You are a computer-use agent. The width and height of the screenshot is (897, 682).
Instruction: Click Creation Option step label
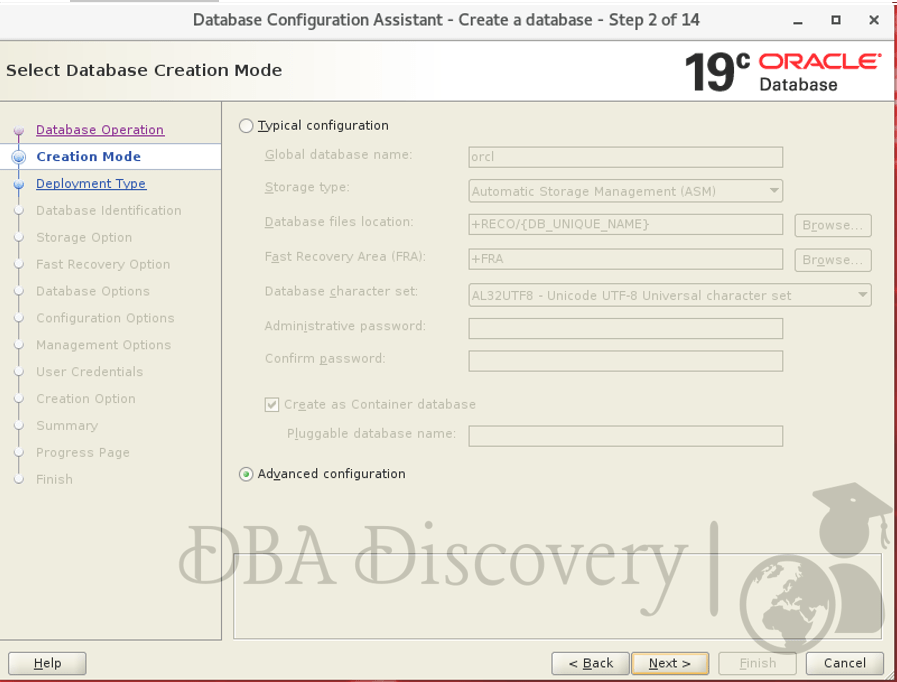[86, 399]
